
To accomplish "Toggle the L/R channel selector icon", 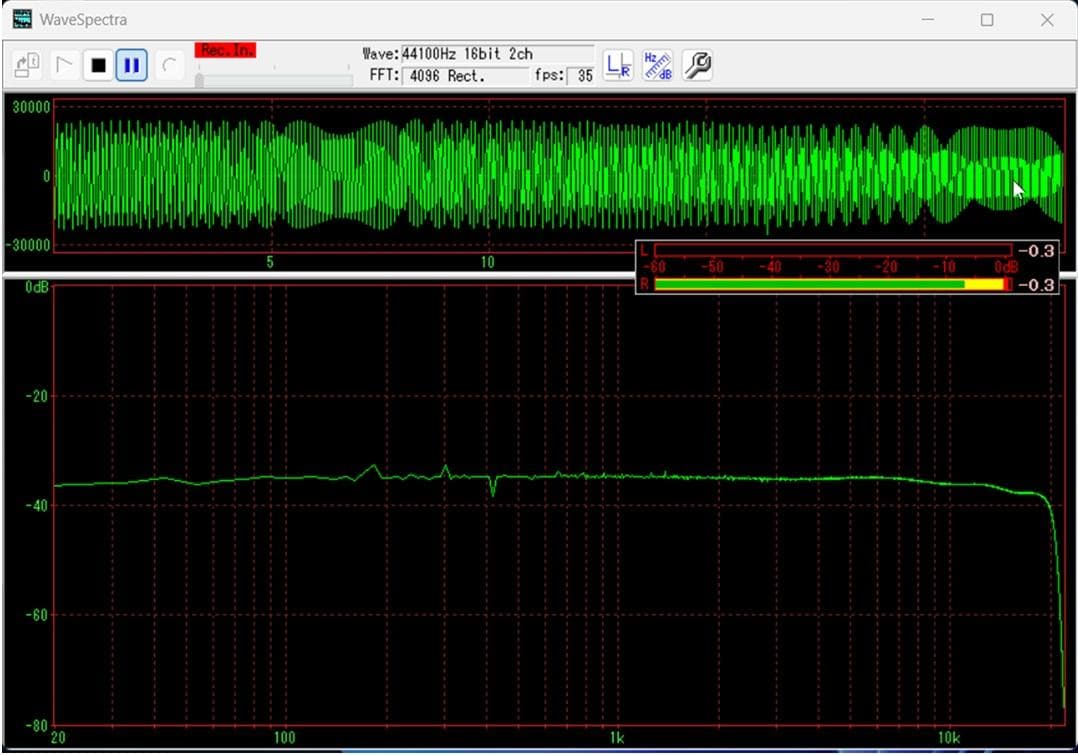I will [617, 66].
